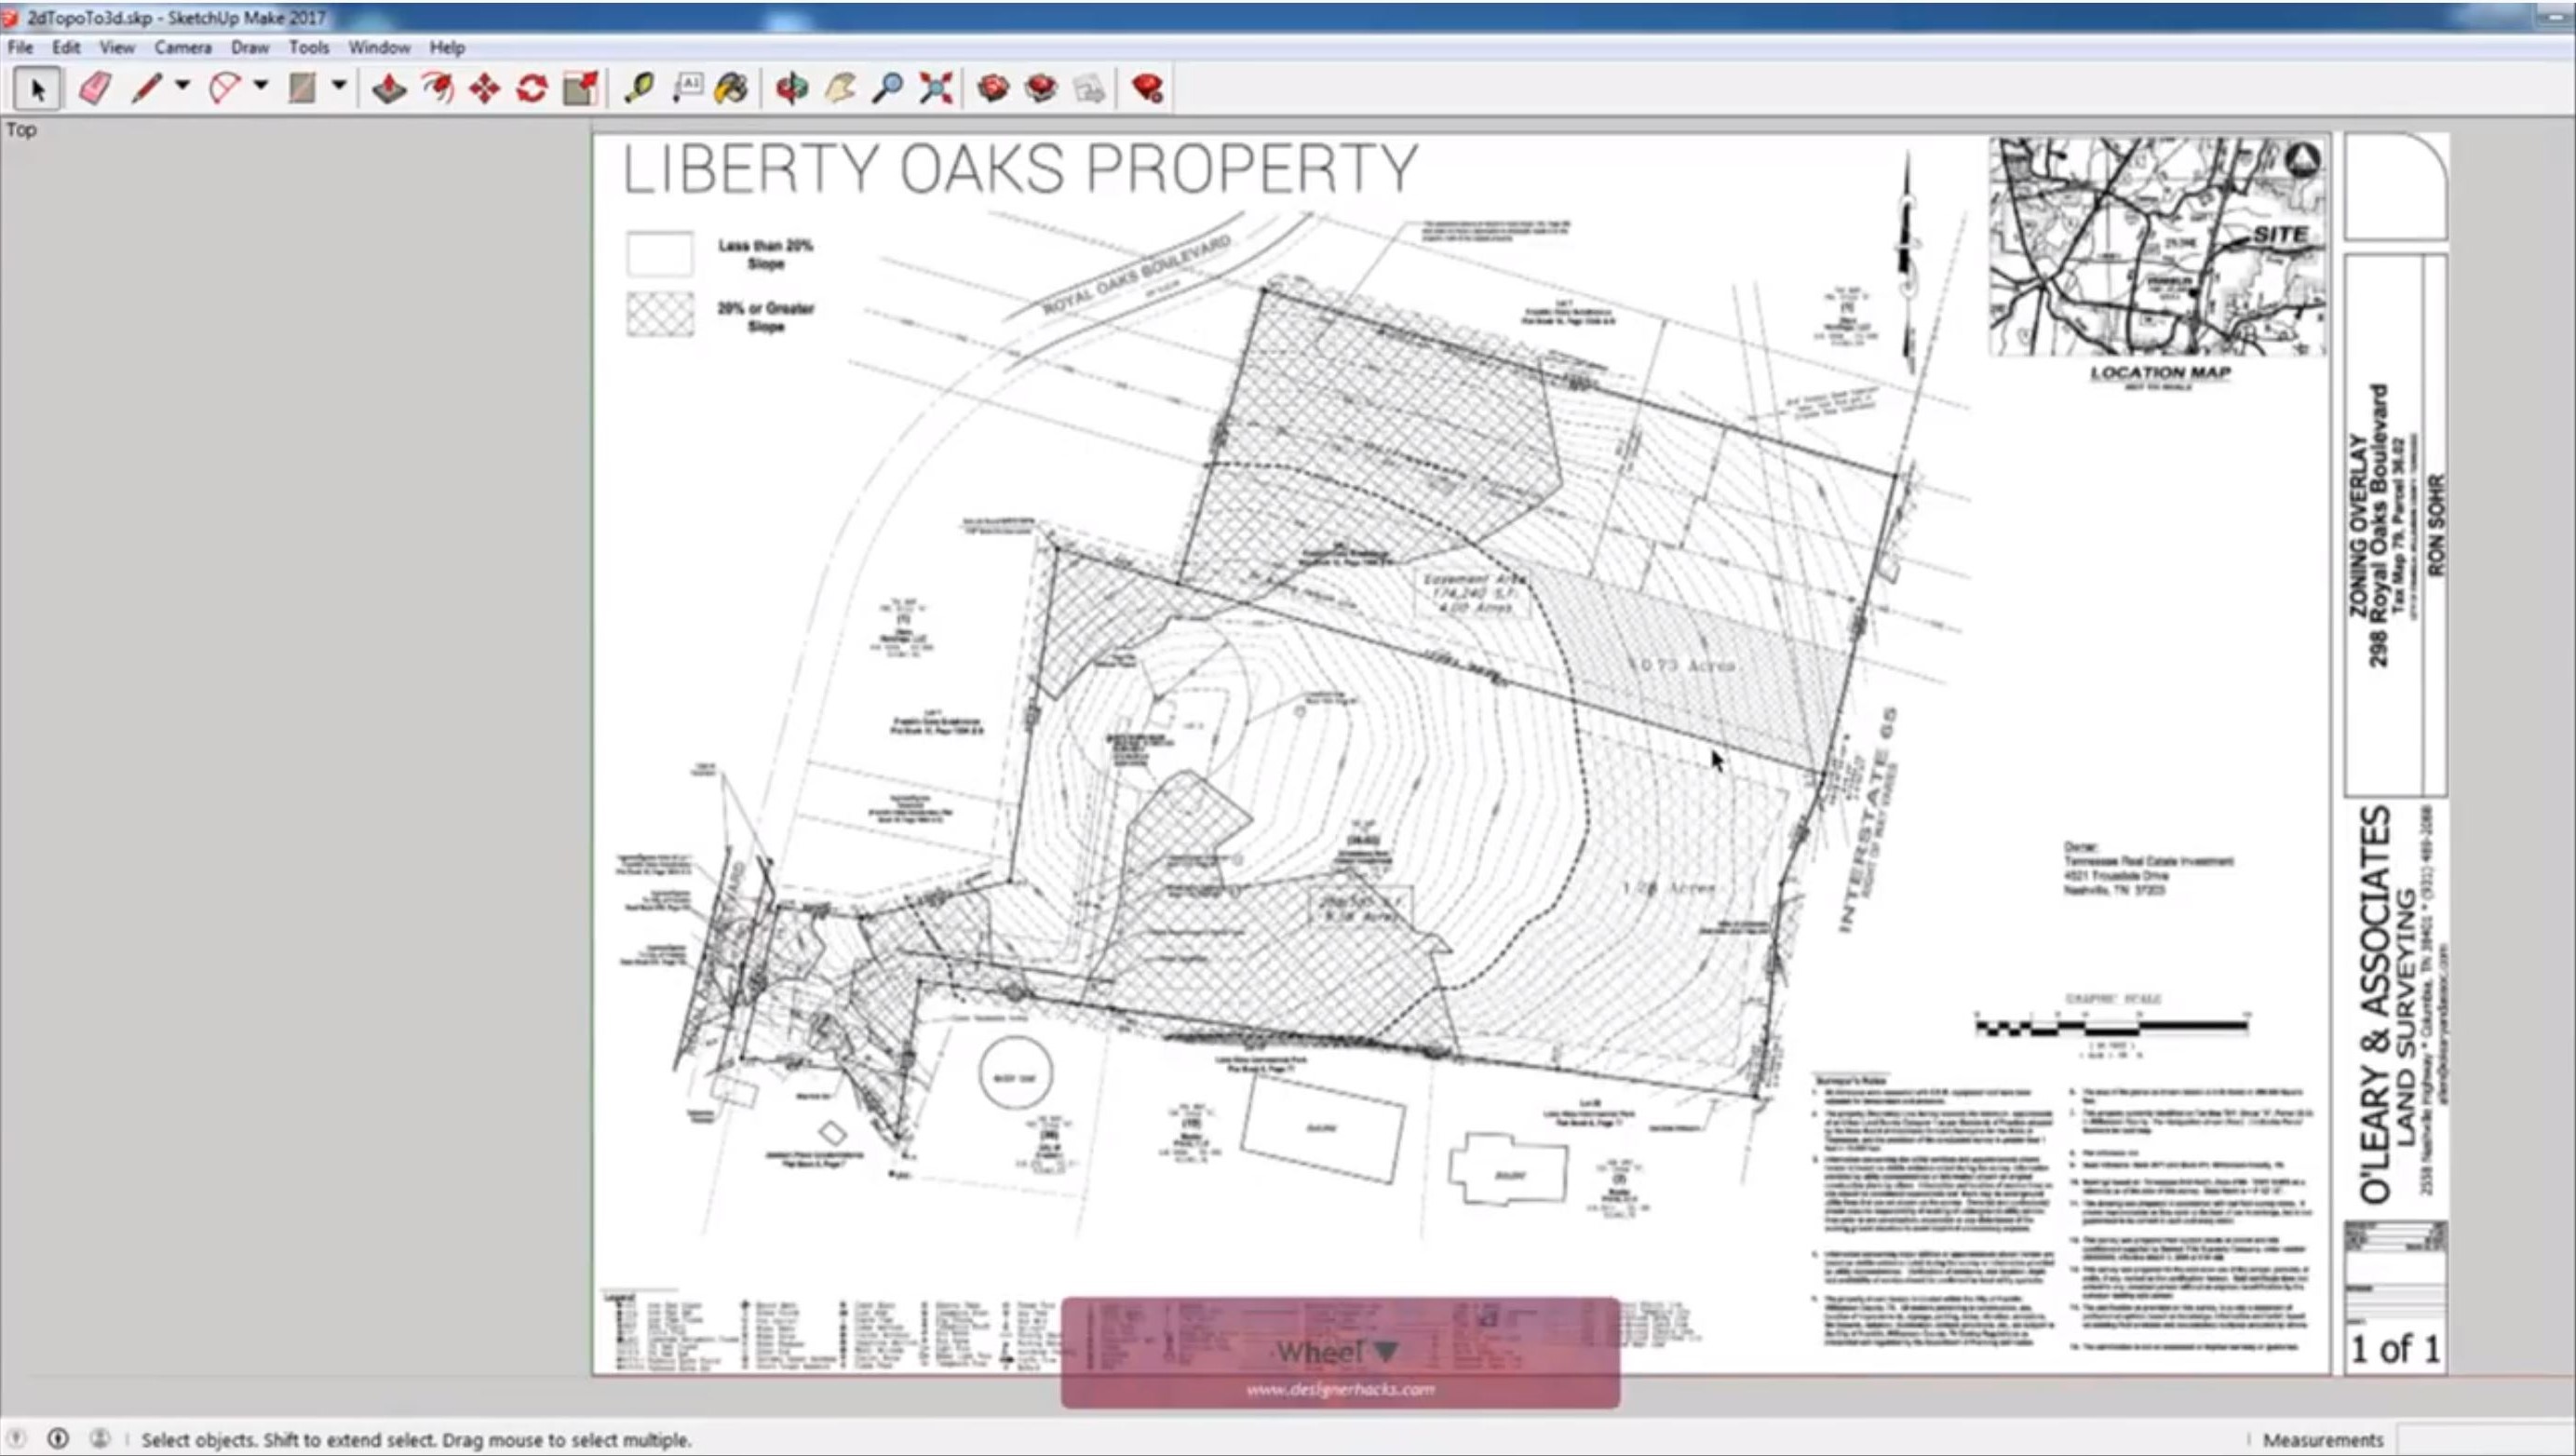
Task: Open the Tools menu
Action: click(x=309, y=47)
